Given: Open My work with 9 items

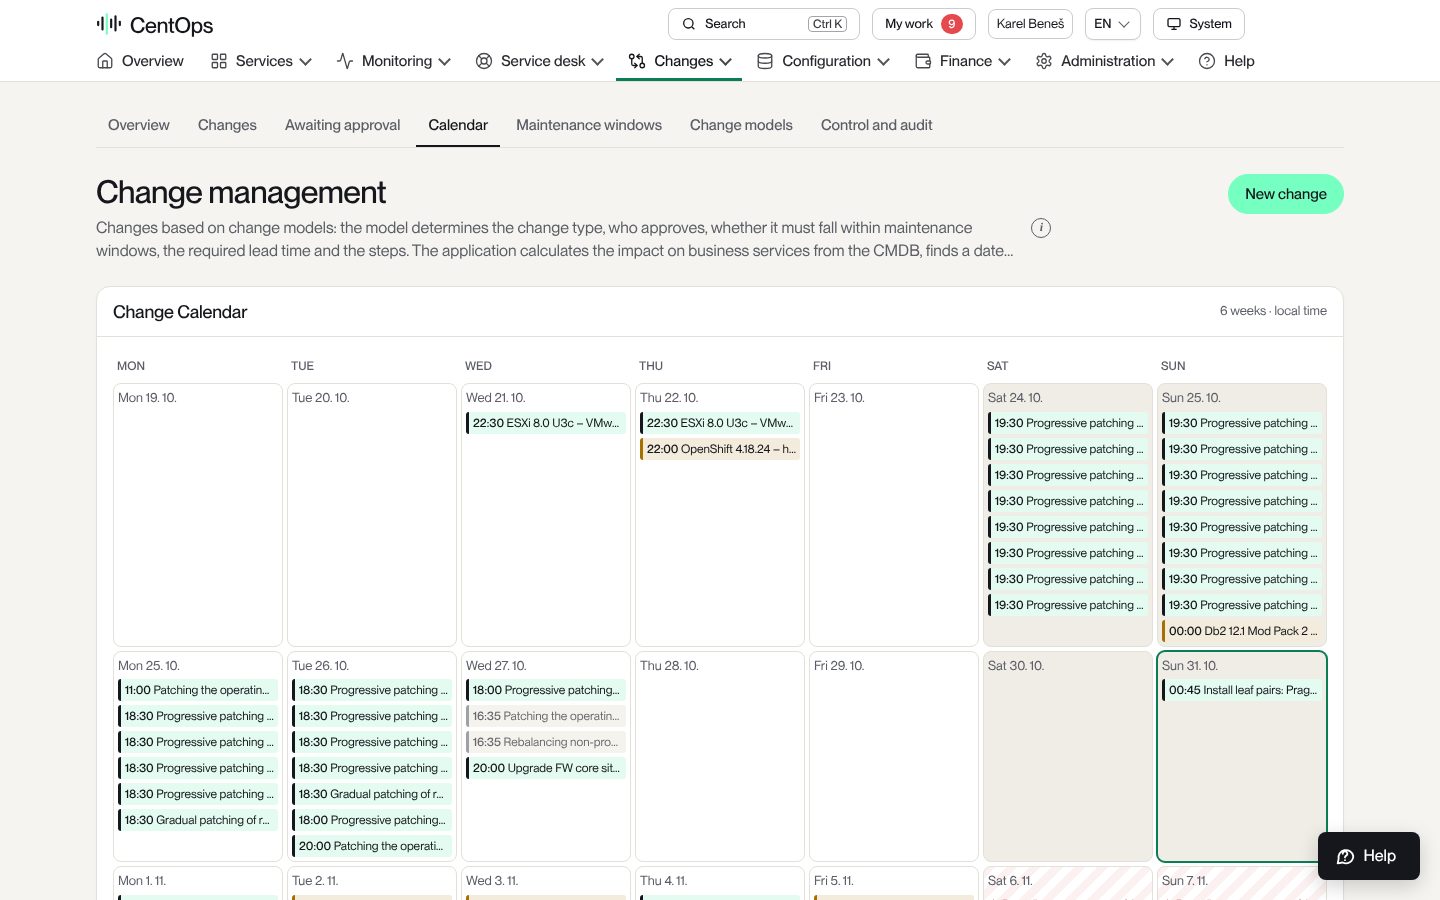Looking at the screenshot, I should (924, 24).
